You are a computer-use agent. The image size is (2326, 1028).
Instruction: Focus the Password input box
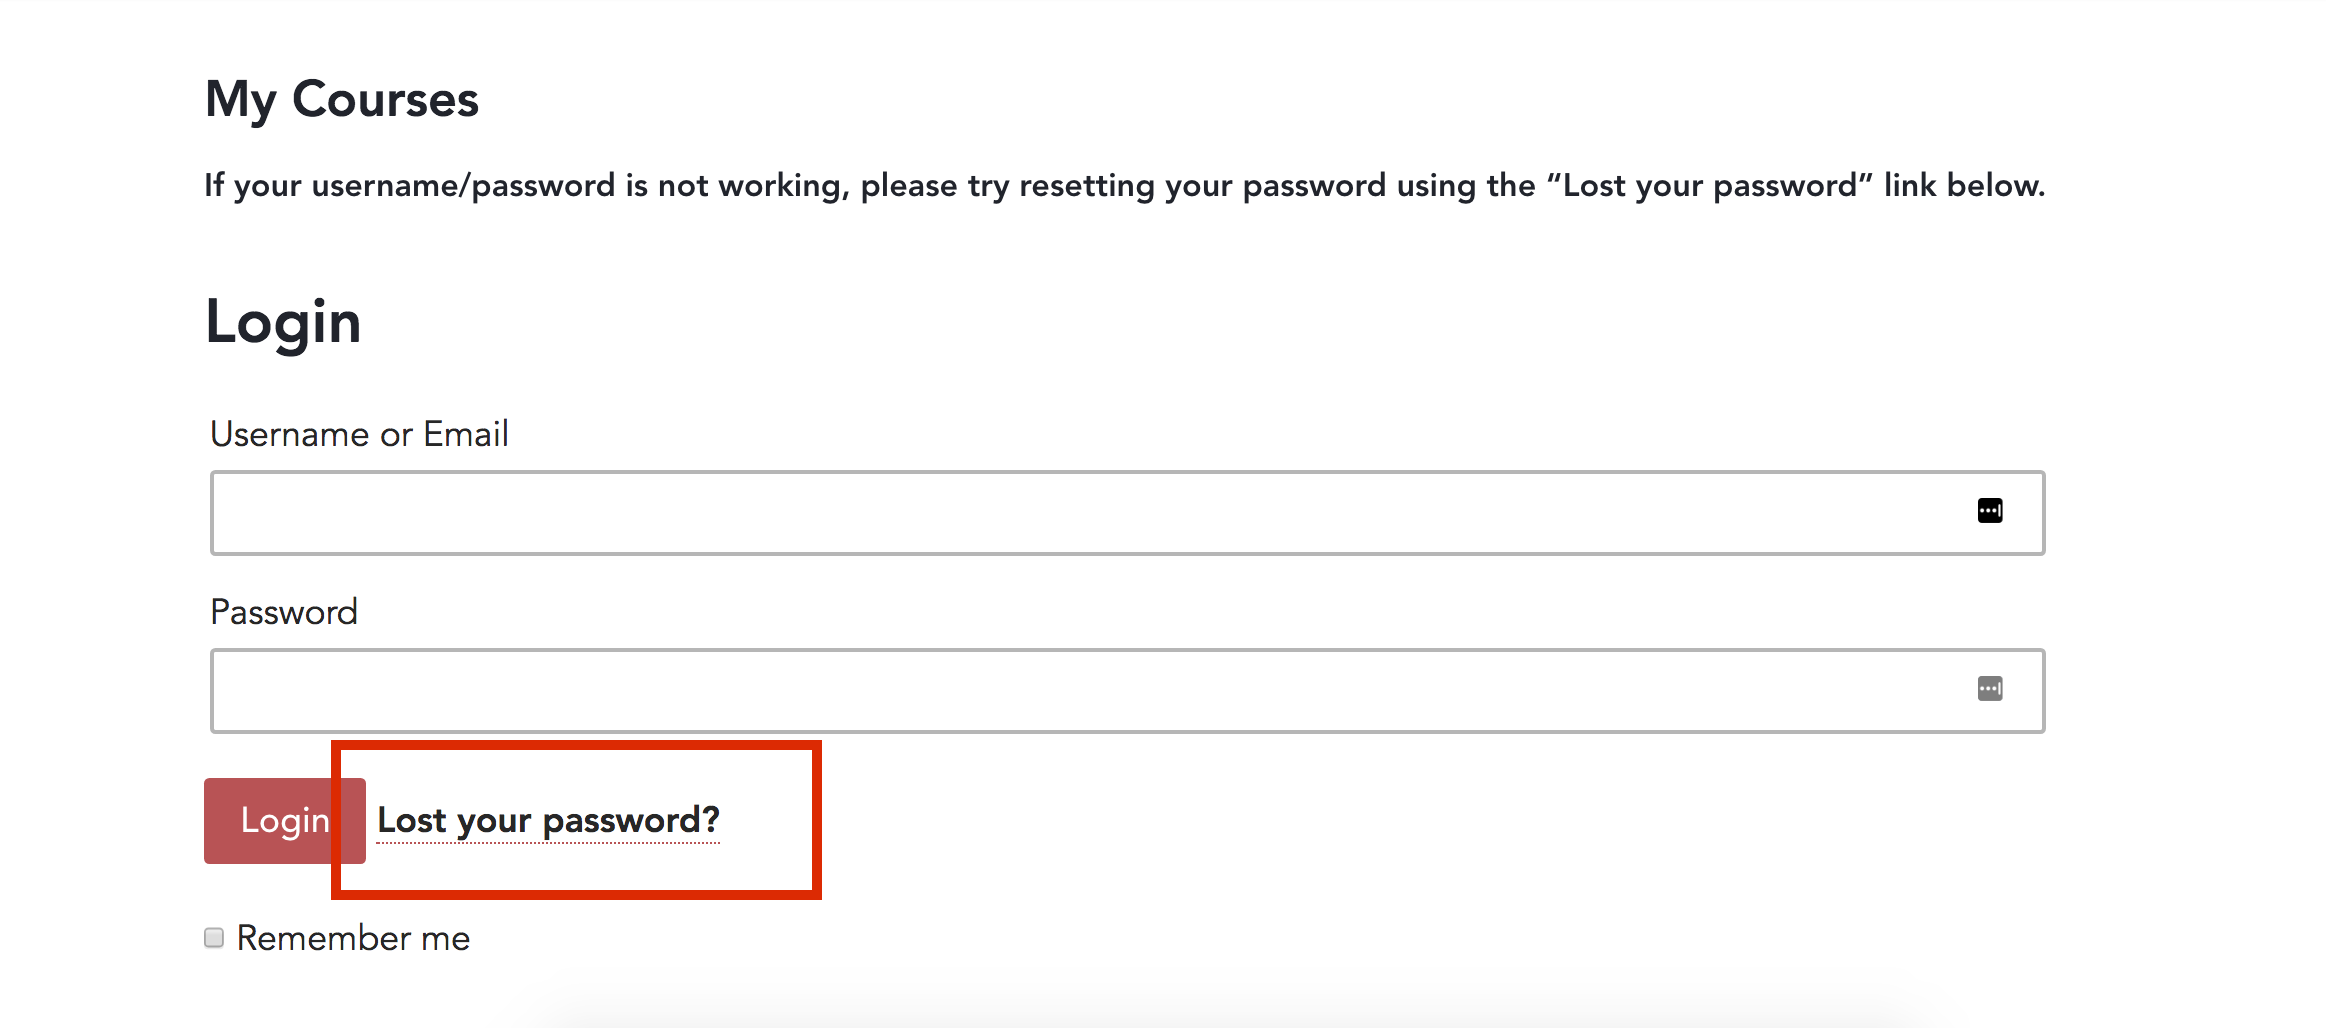1127,691
